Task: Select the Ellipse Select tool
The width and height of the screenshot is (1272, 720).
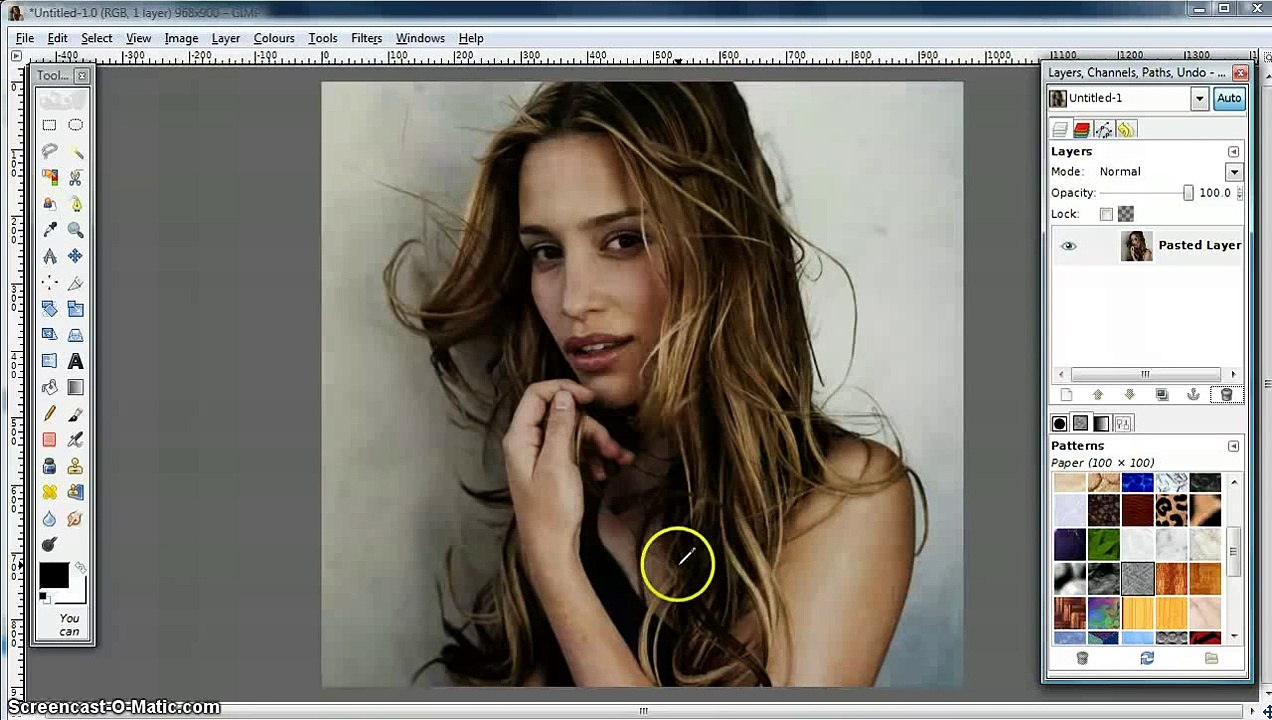Action: click(x=75, y=125)
